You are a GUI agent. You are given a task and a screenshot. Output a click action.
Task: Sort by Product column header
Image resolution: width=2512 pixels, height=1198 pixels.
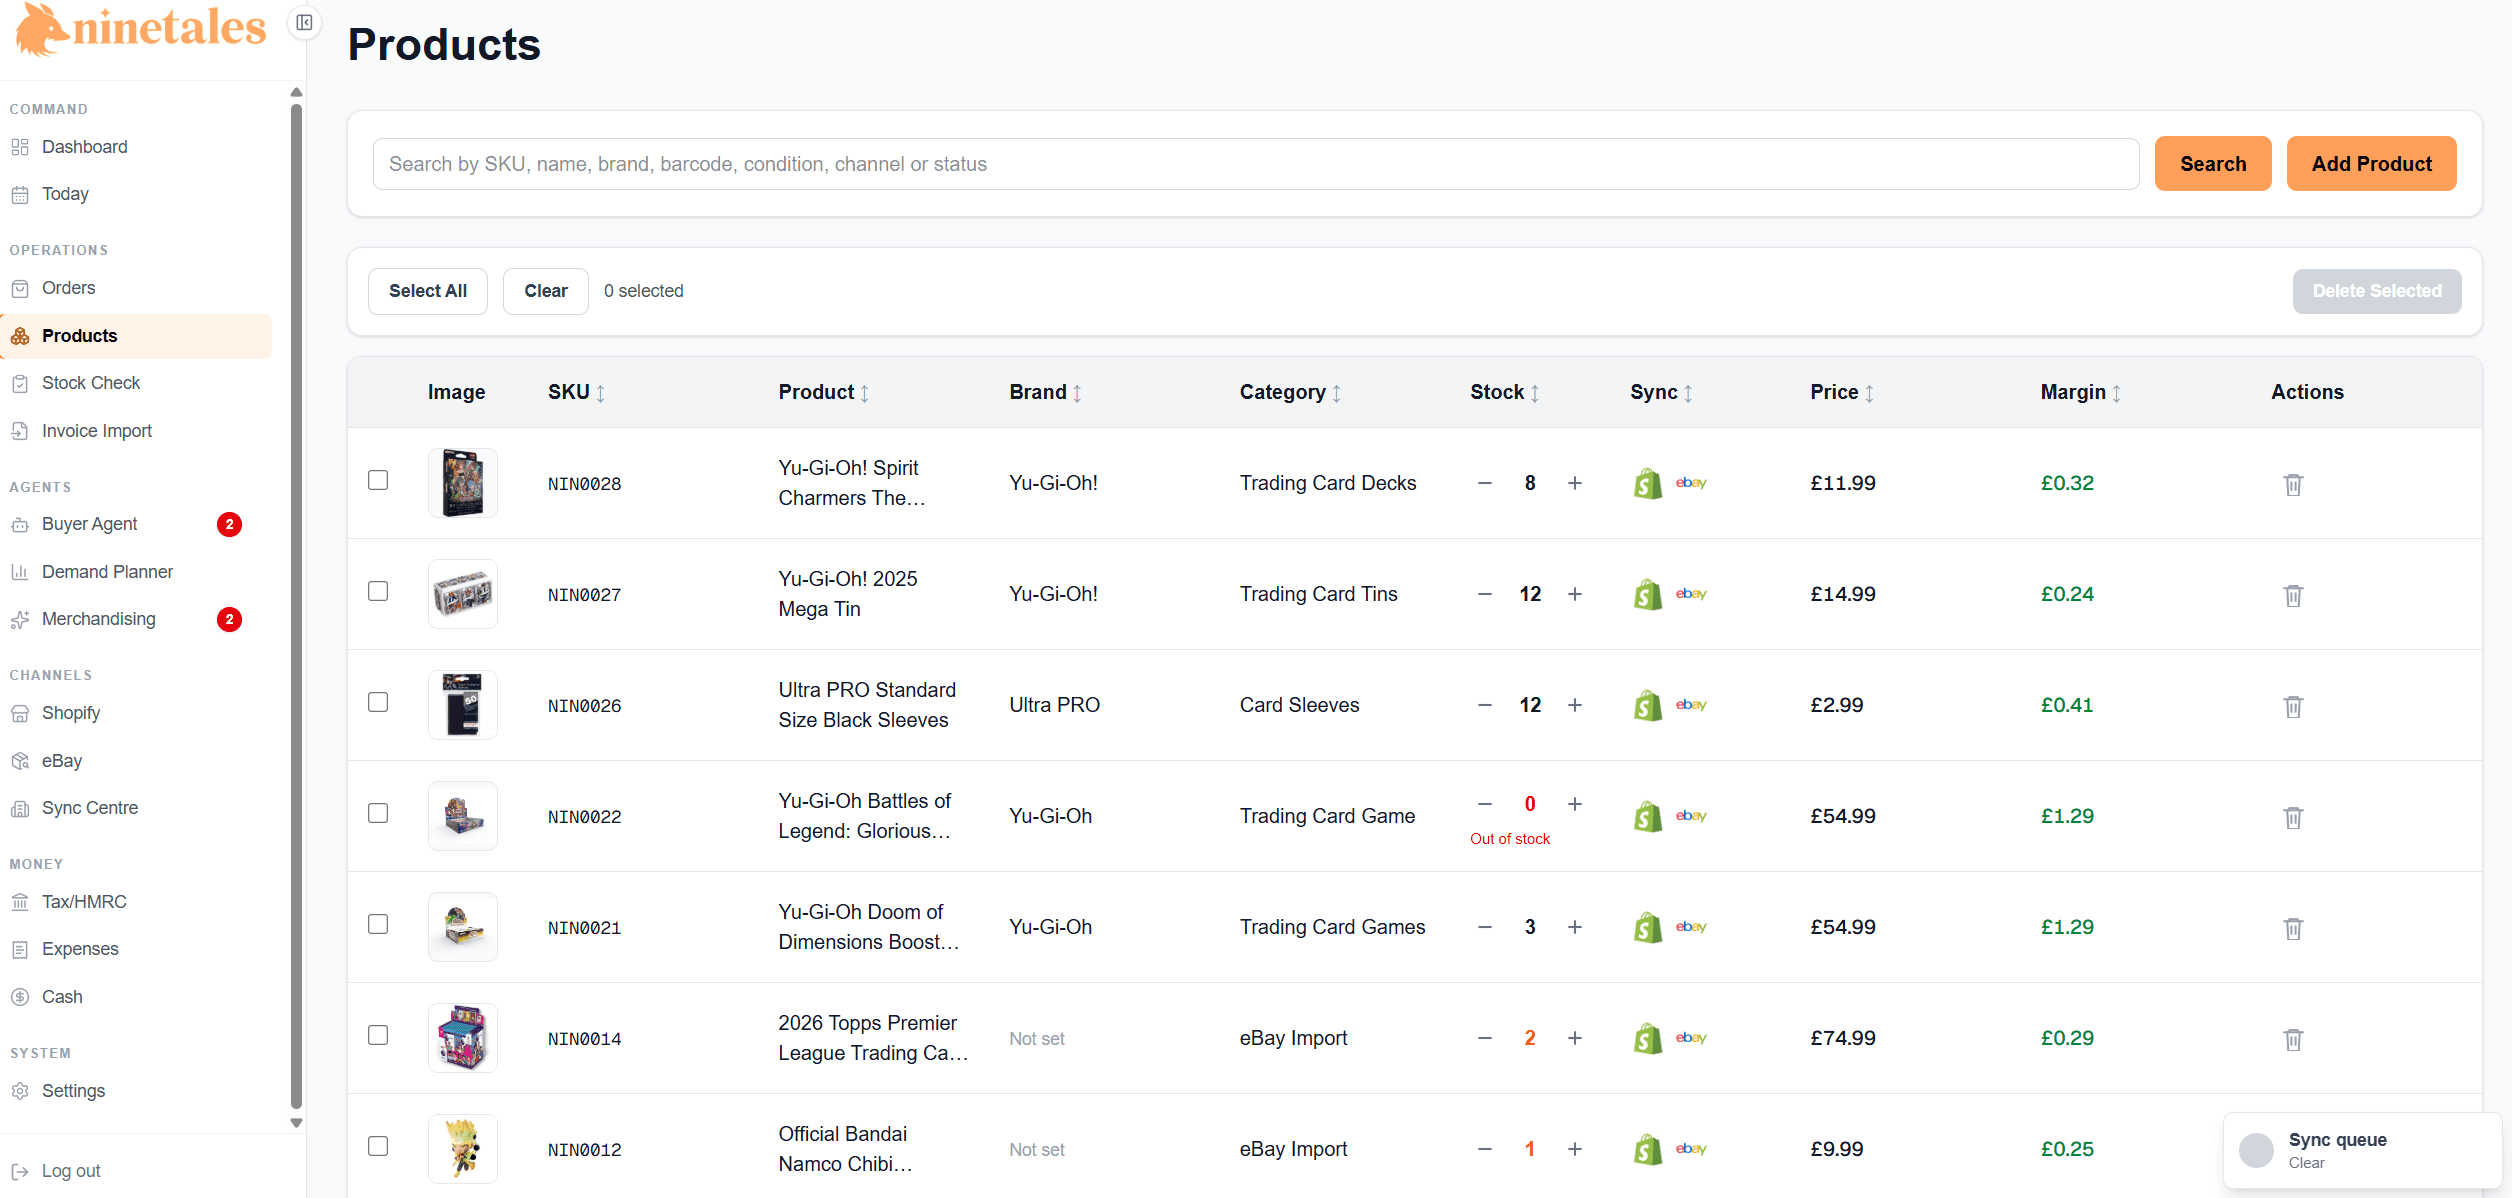tap(824, 392)
